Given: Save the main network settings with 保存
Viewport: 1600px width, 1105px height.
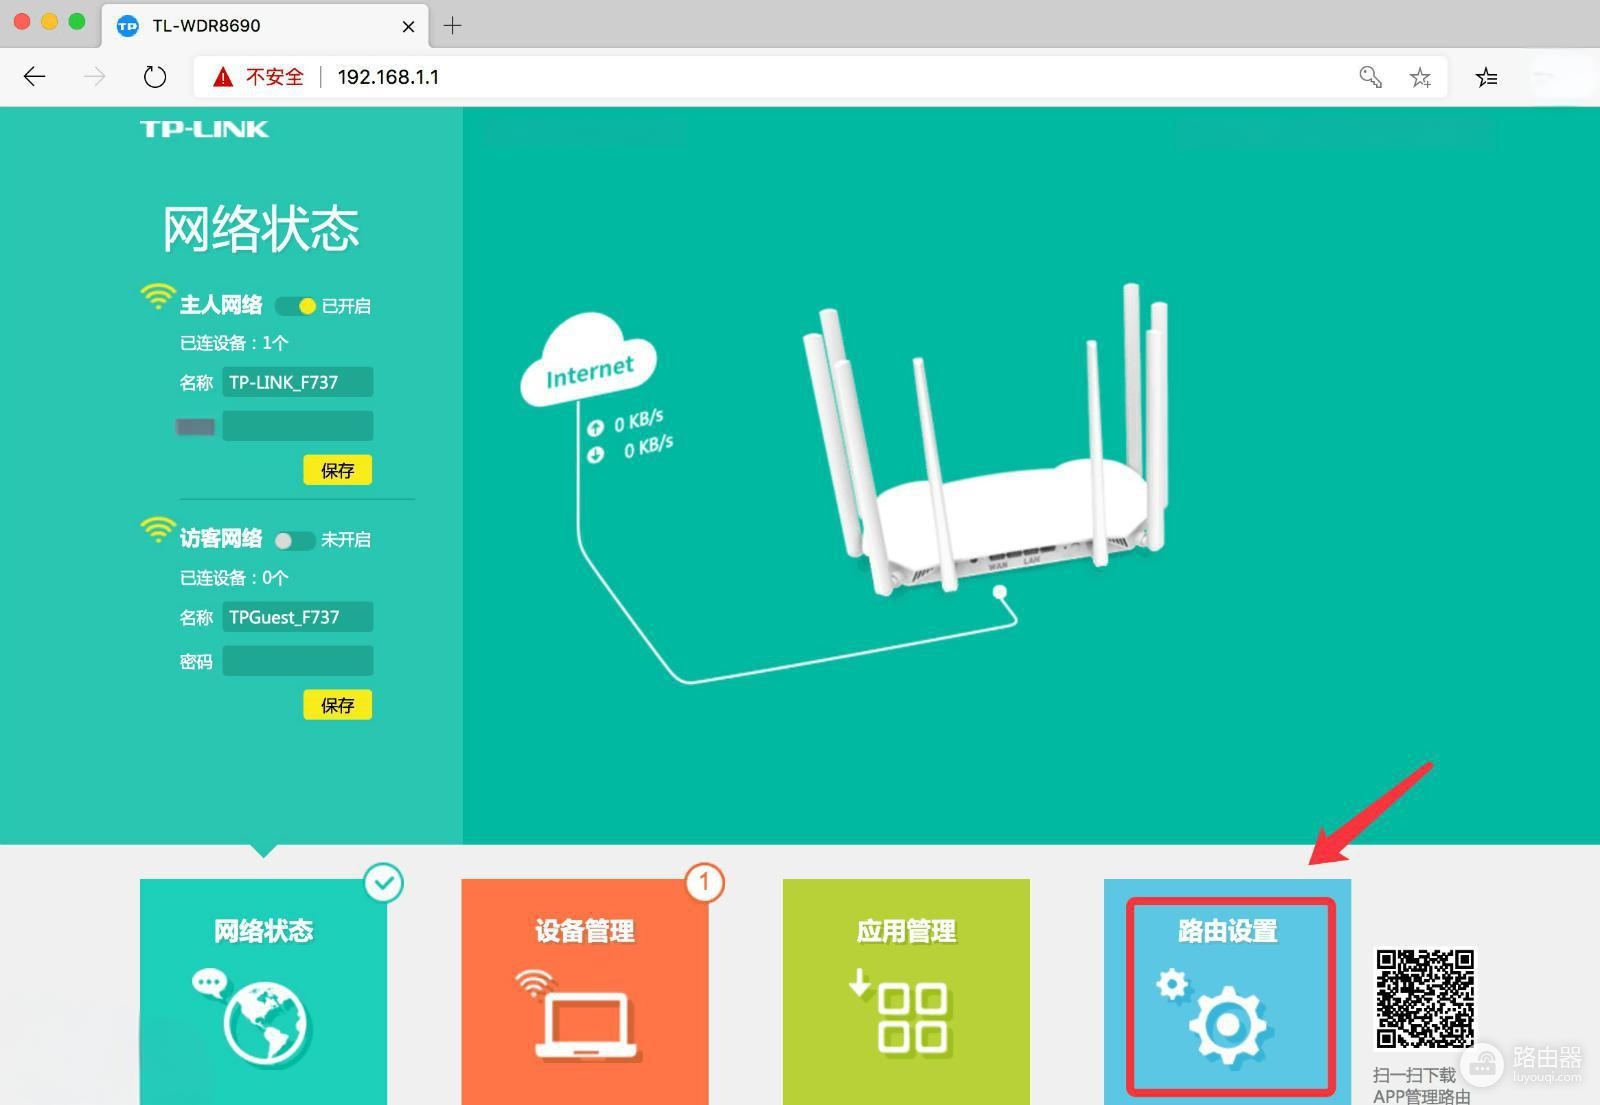Looking at the screenshot, I should [x=338, y=470].
